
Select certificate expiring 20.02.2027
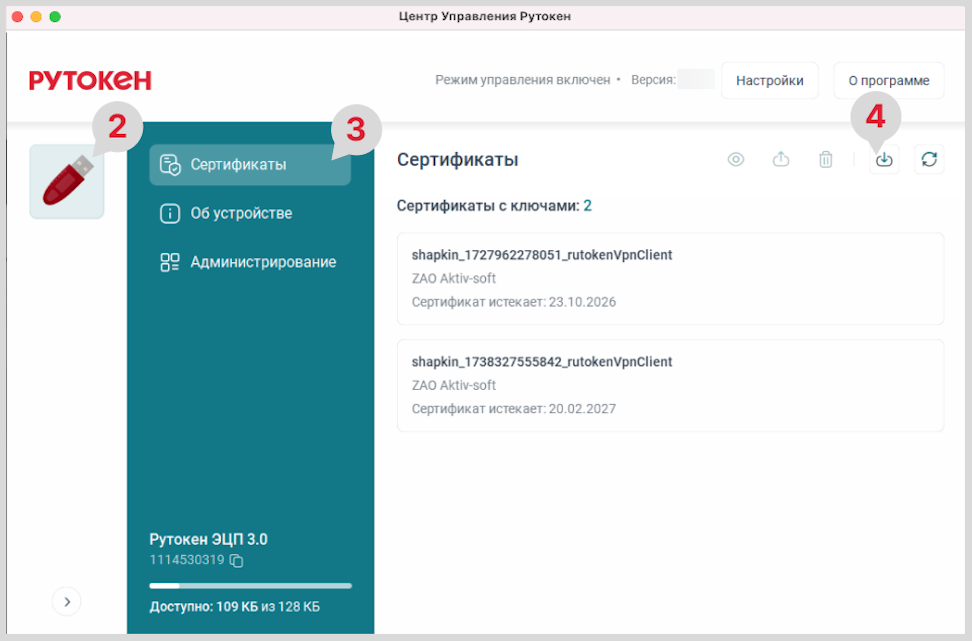pos(670,385)
